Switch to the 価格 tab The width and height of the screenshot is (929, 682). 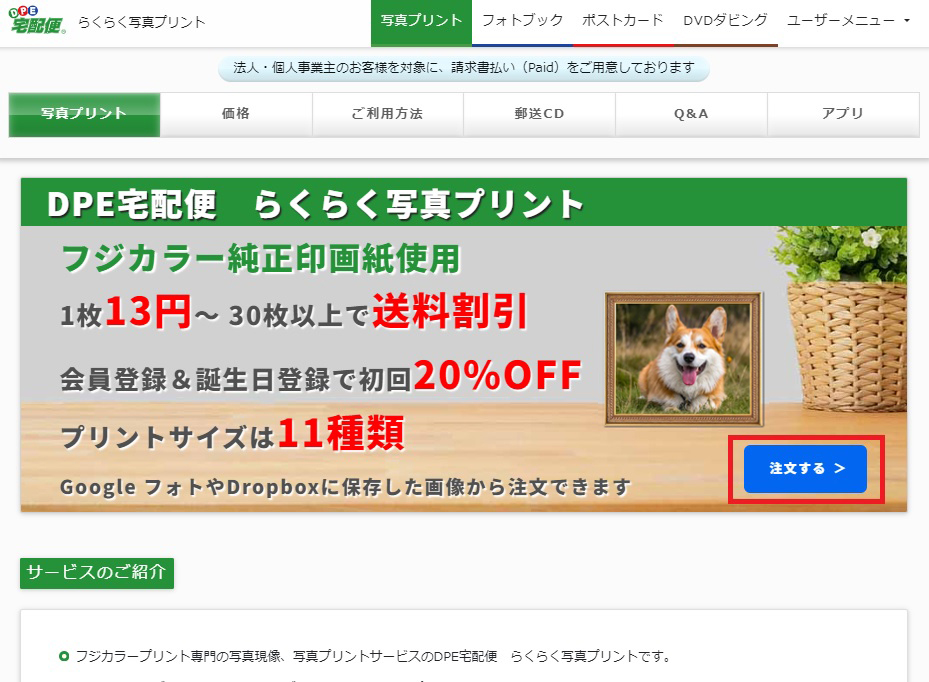236,114
